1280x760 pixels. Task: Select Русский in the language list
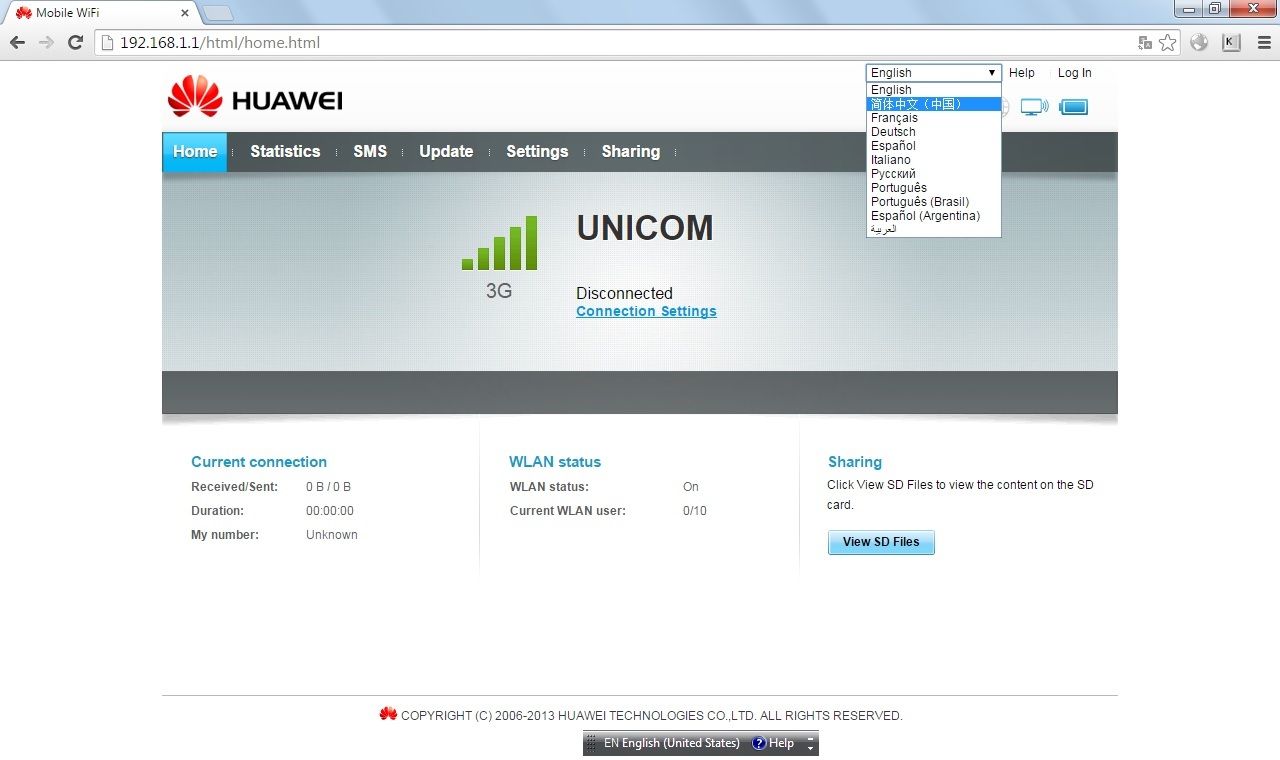coord(934,174)
